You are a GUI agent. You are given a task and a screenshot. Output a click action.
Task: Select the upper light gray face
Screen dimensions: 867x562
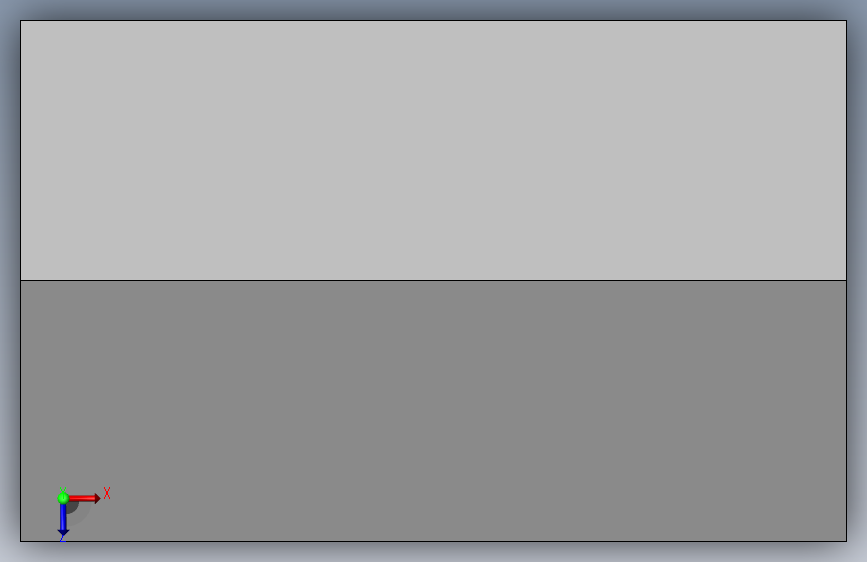(434, 150)
